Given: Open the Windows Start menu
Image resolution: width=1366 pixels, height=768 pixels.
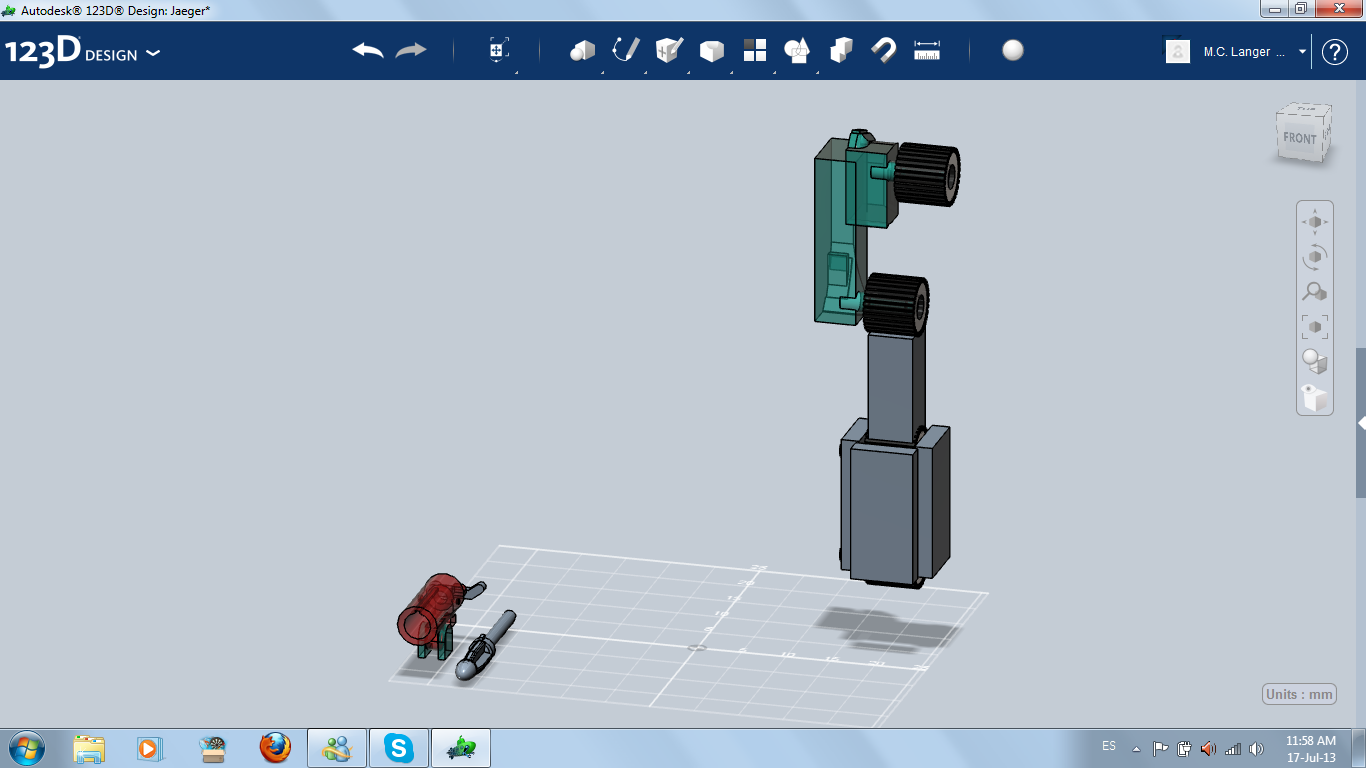Looking at the screenshot, I should (x=26, y=747).
